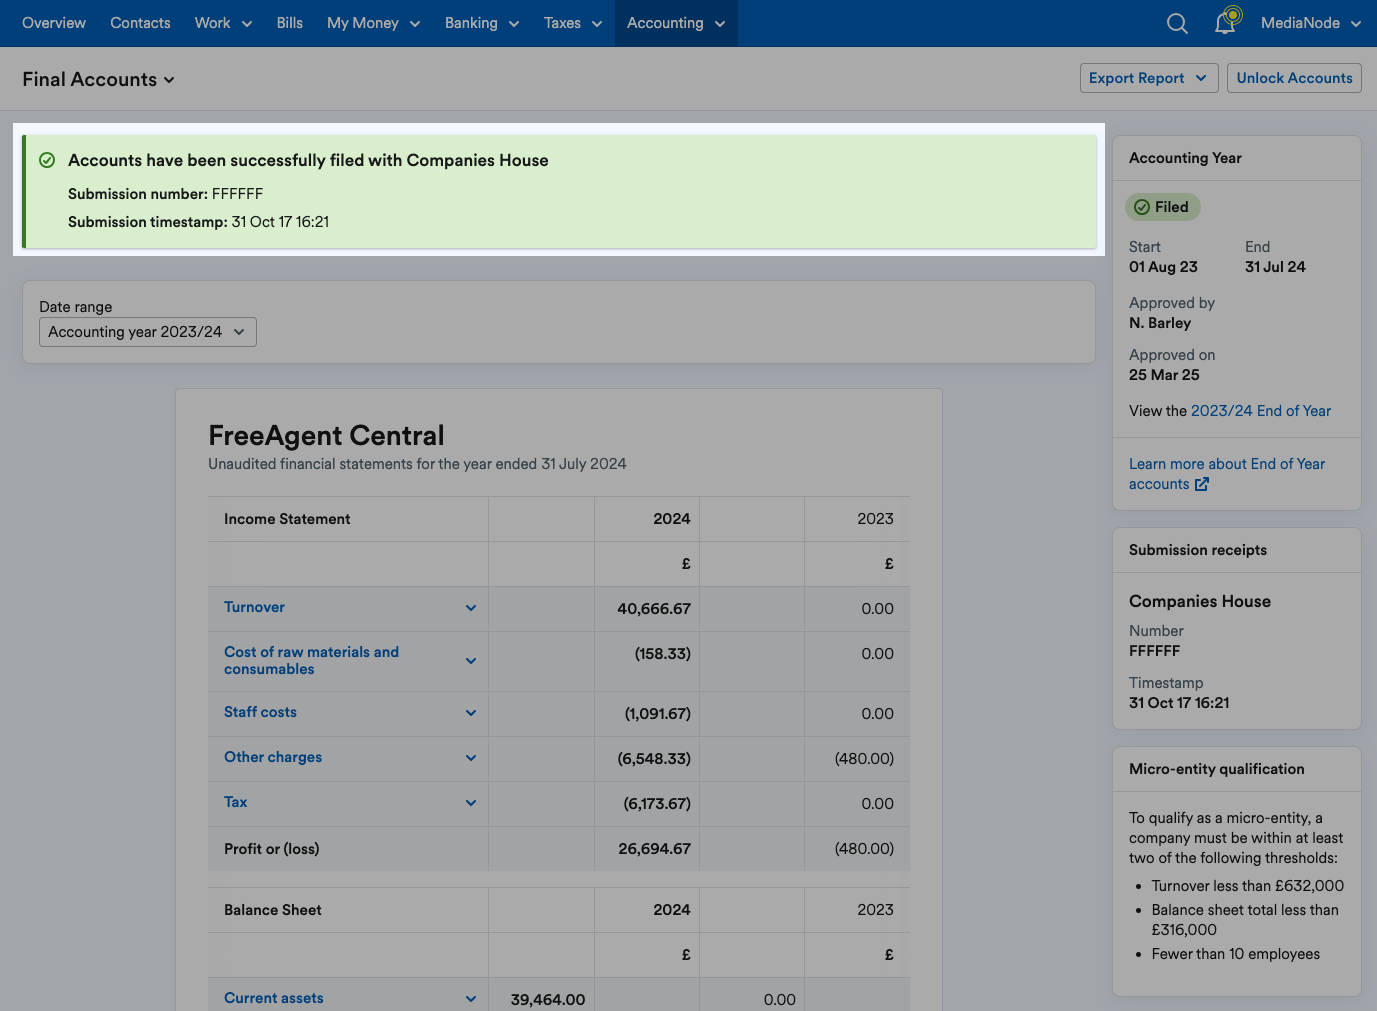The image size is (1377, 1011).
Task: Click the Unlock Accounts button
Action: tap(1294, 78)
